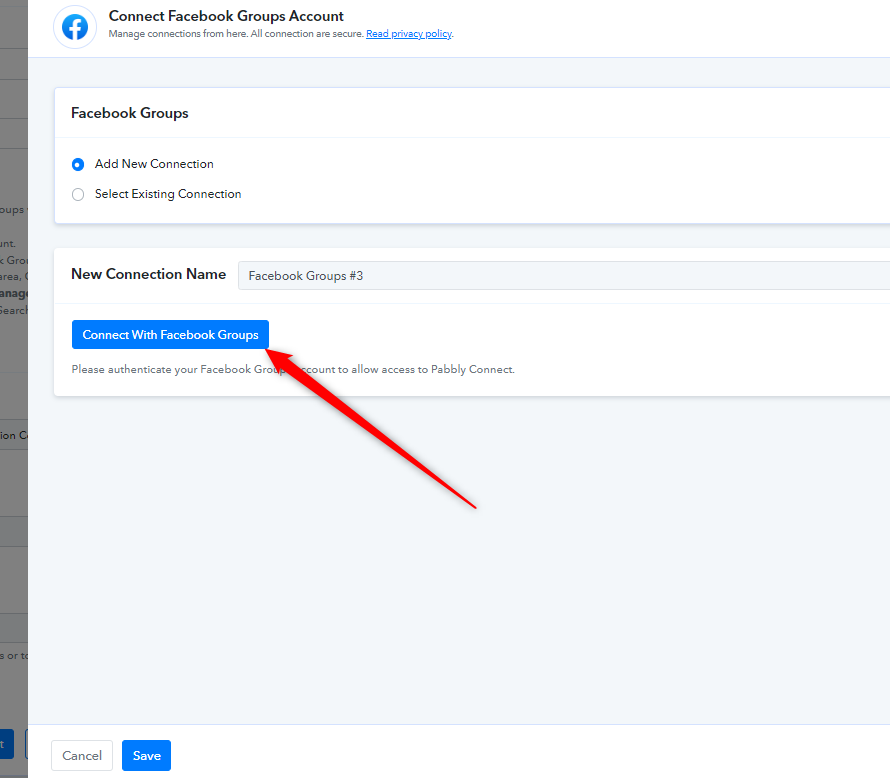
Task: Click Connect With Facebook Groups button
Action: point(170,335)
